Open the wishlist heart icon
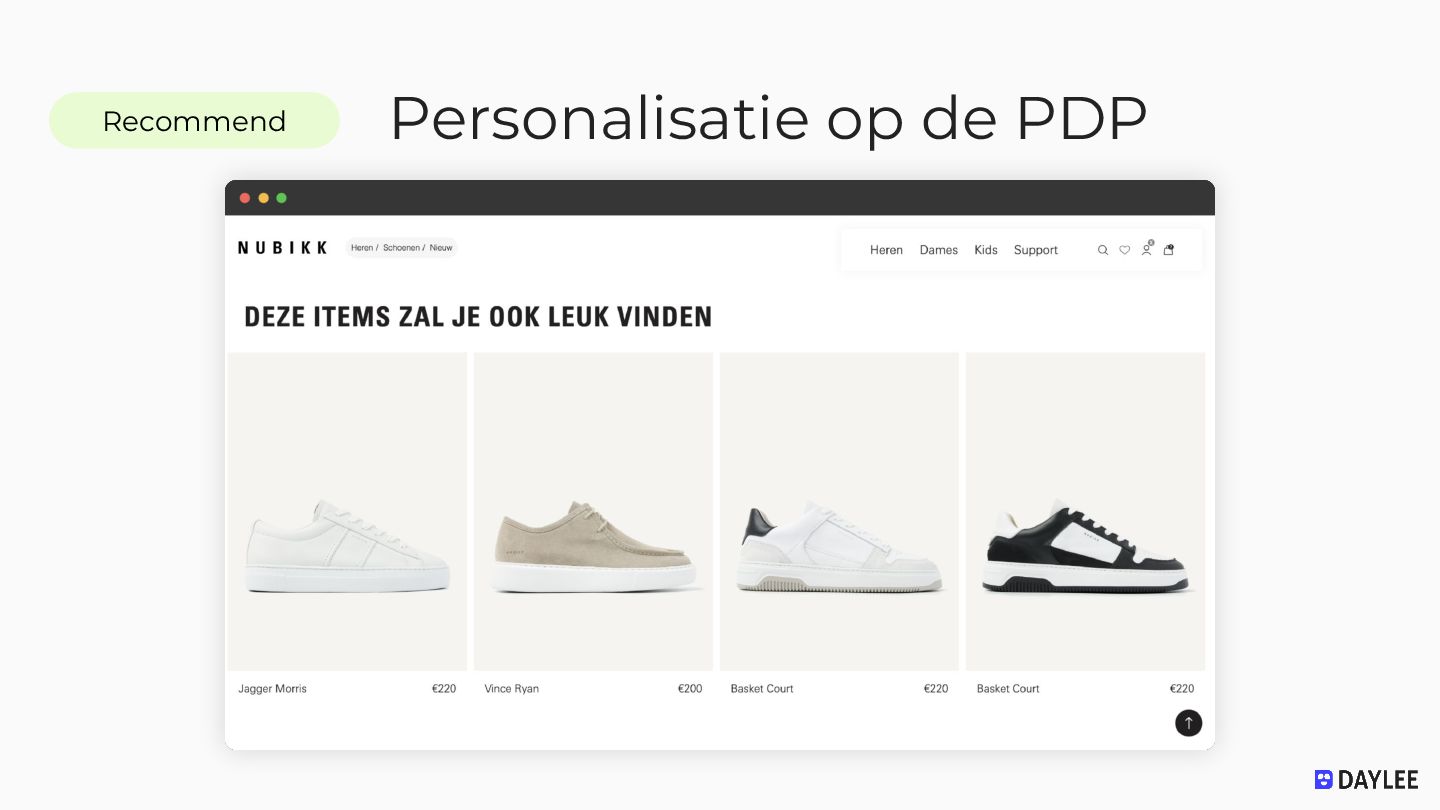Image resolution: width=1440 pixels, height=810 pixels. [1124, 250]
